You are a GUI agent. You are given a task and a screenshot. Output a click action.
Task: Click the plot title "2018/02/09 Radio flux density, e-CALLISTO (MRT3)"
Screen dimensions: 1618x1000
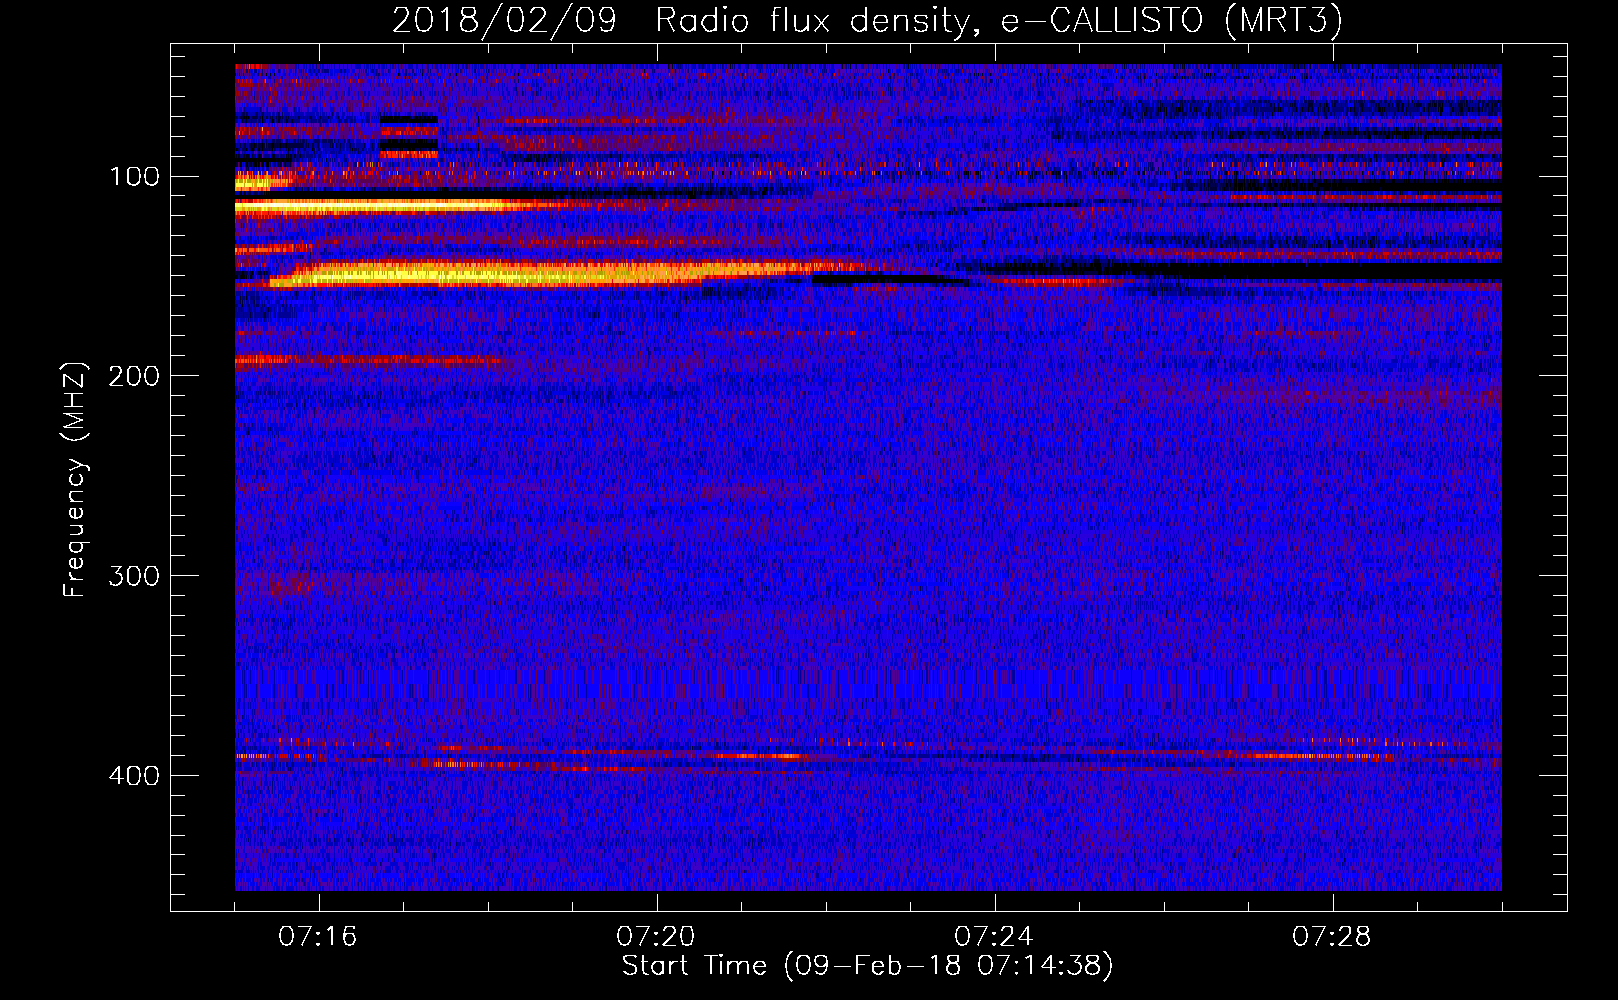pyautogui.click(x=867, y=20)
